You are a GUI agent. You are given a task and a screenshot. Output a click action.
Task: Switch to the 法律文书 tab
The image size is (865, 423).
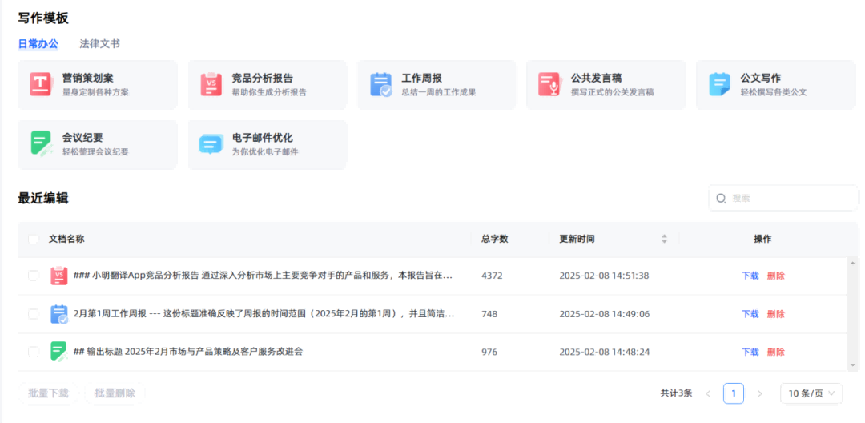coord(99,44)
